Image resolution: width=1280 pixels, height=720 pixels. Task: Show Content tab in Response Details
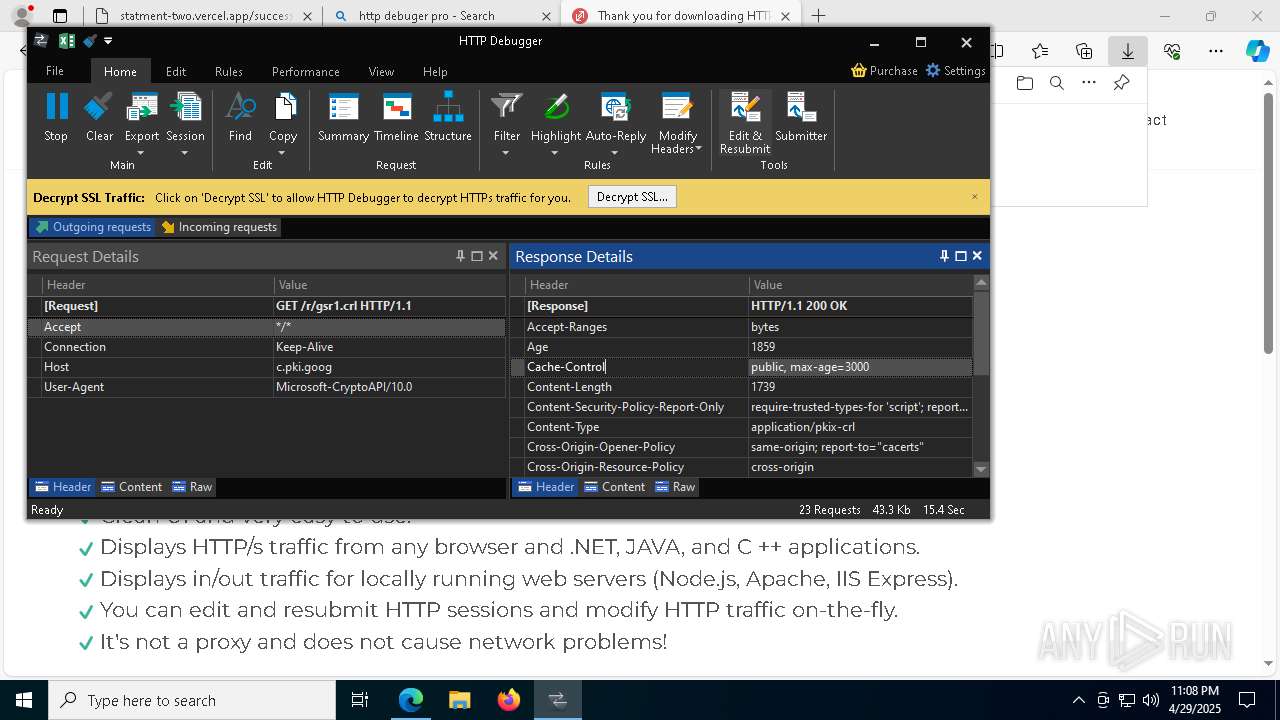click(614, 487)
